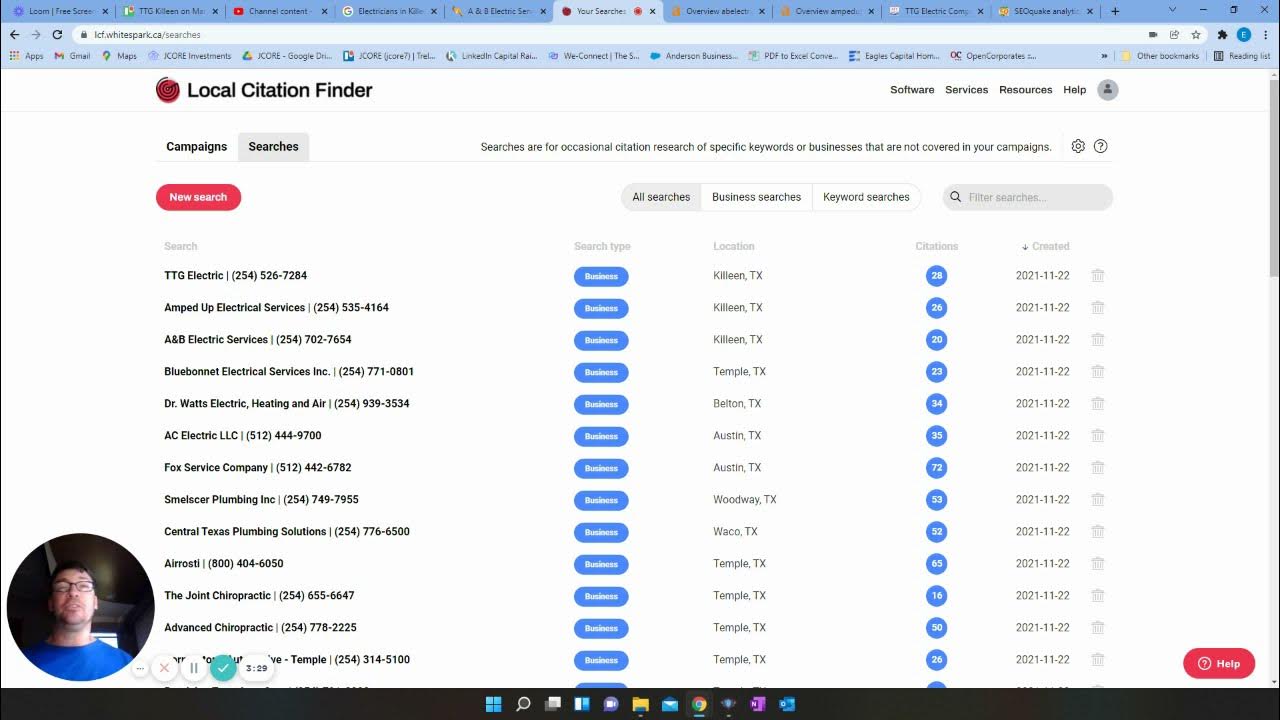Viewport: 1280px width, 720px height.
Task: Click the Local Citation Finder logo
Action: 264,90
